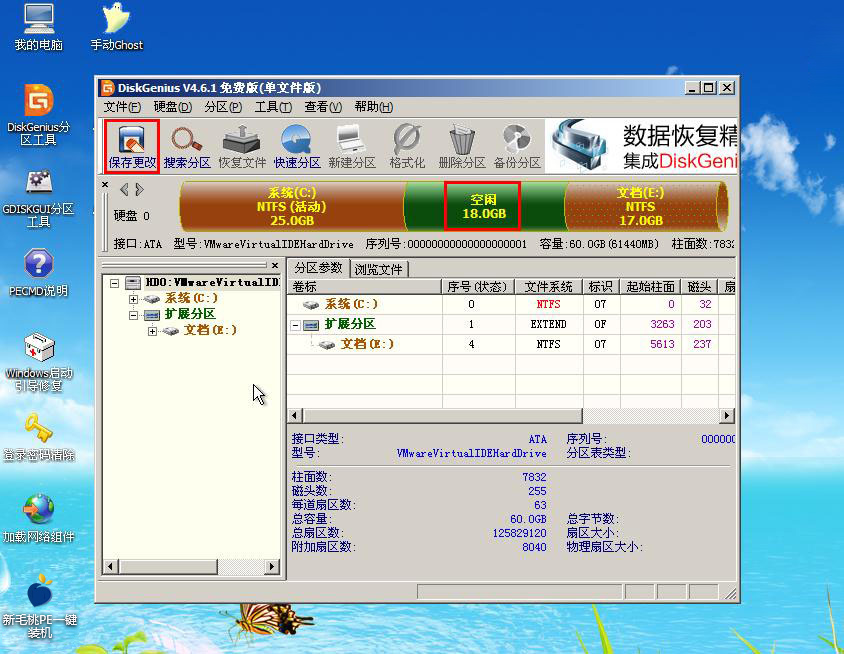Click the 磁头 column header

[x=700, y=287]
